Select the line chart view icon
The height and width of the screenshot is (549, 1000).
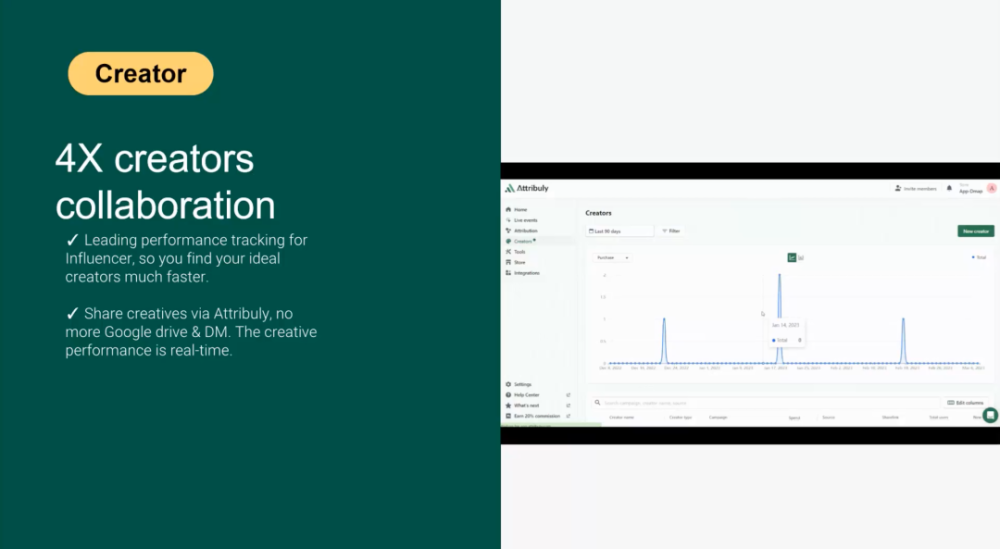click(x=791, y=258)
